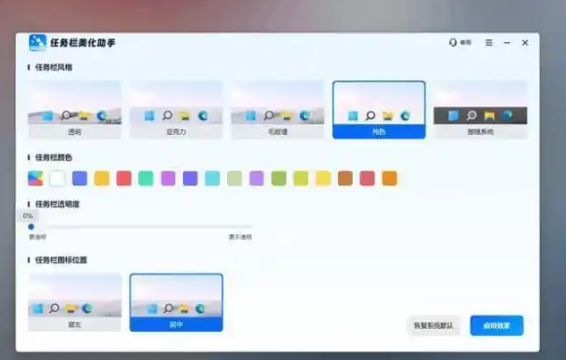This screenshot has height=360, width=566.
Task: Choose the 亚克力 taskbar style card
Action: pos(176,110)
